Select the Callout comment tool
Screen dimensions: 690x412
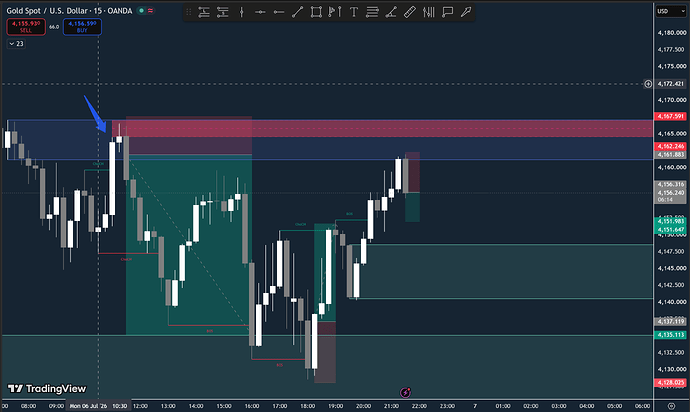448,12
